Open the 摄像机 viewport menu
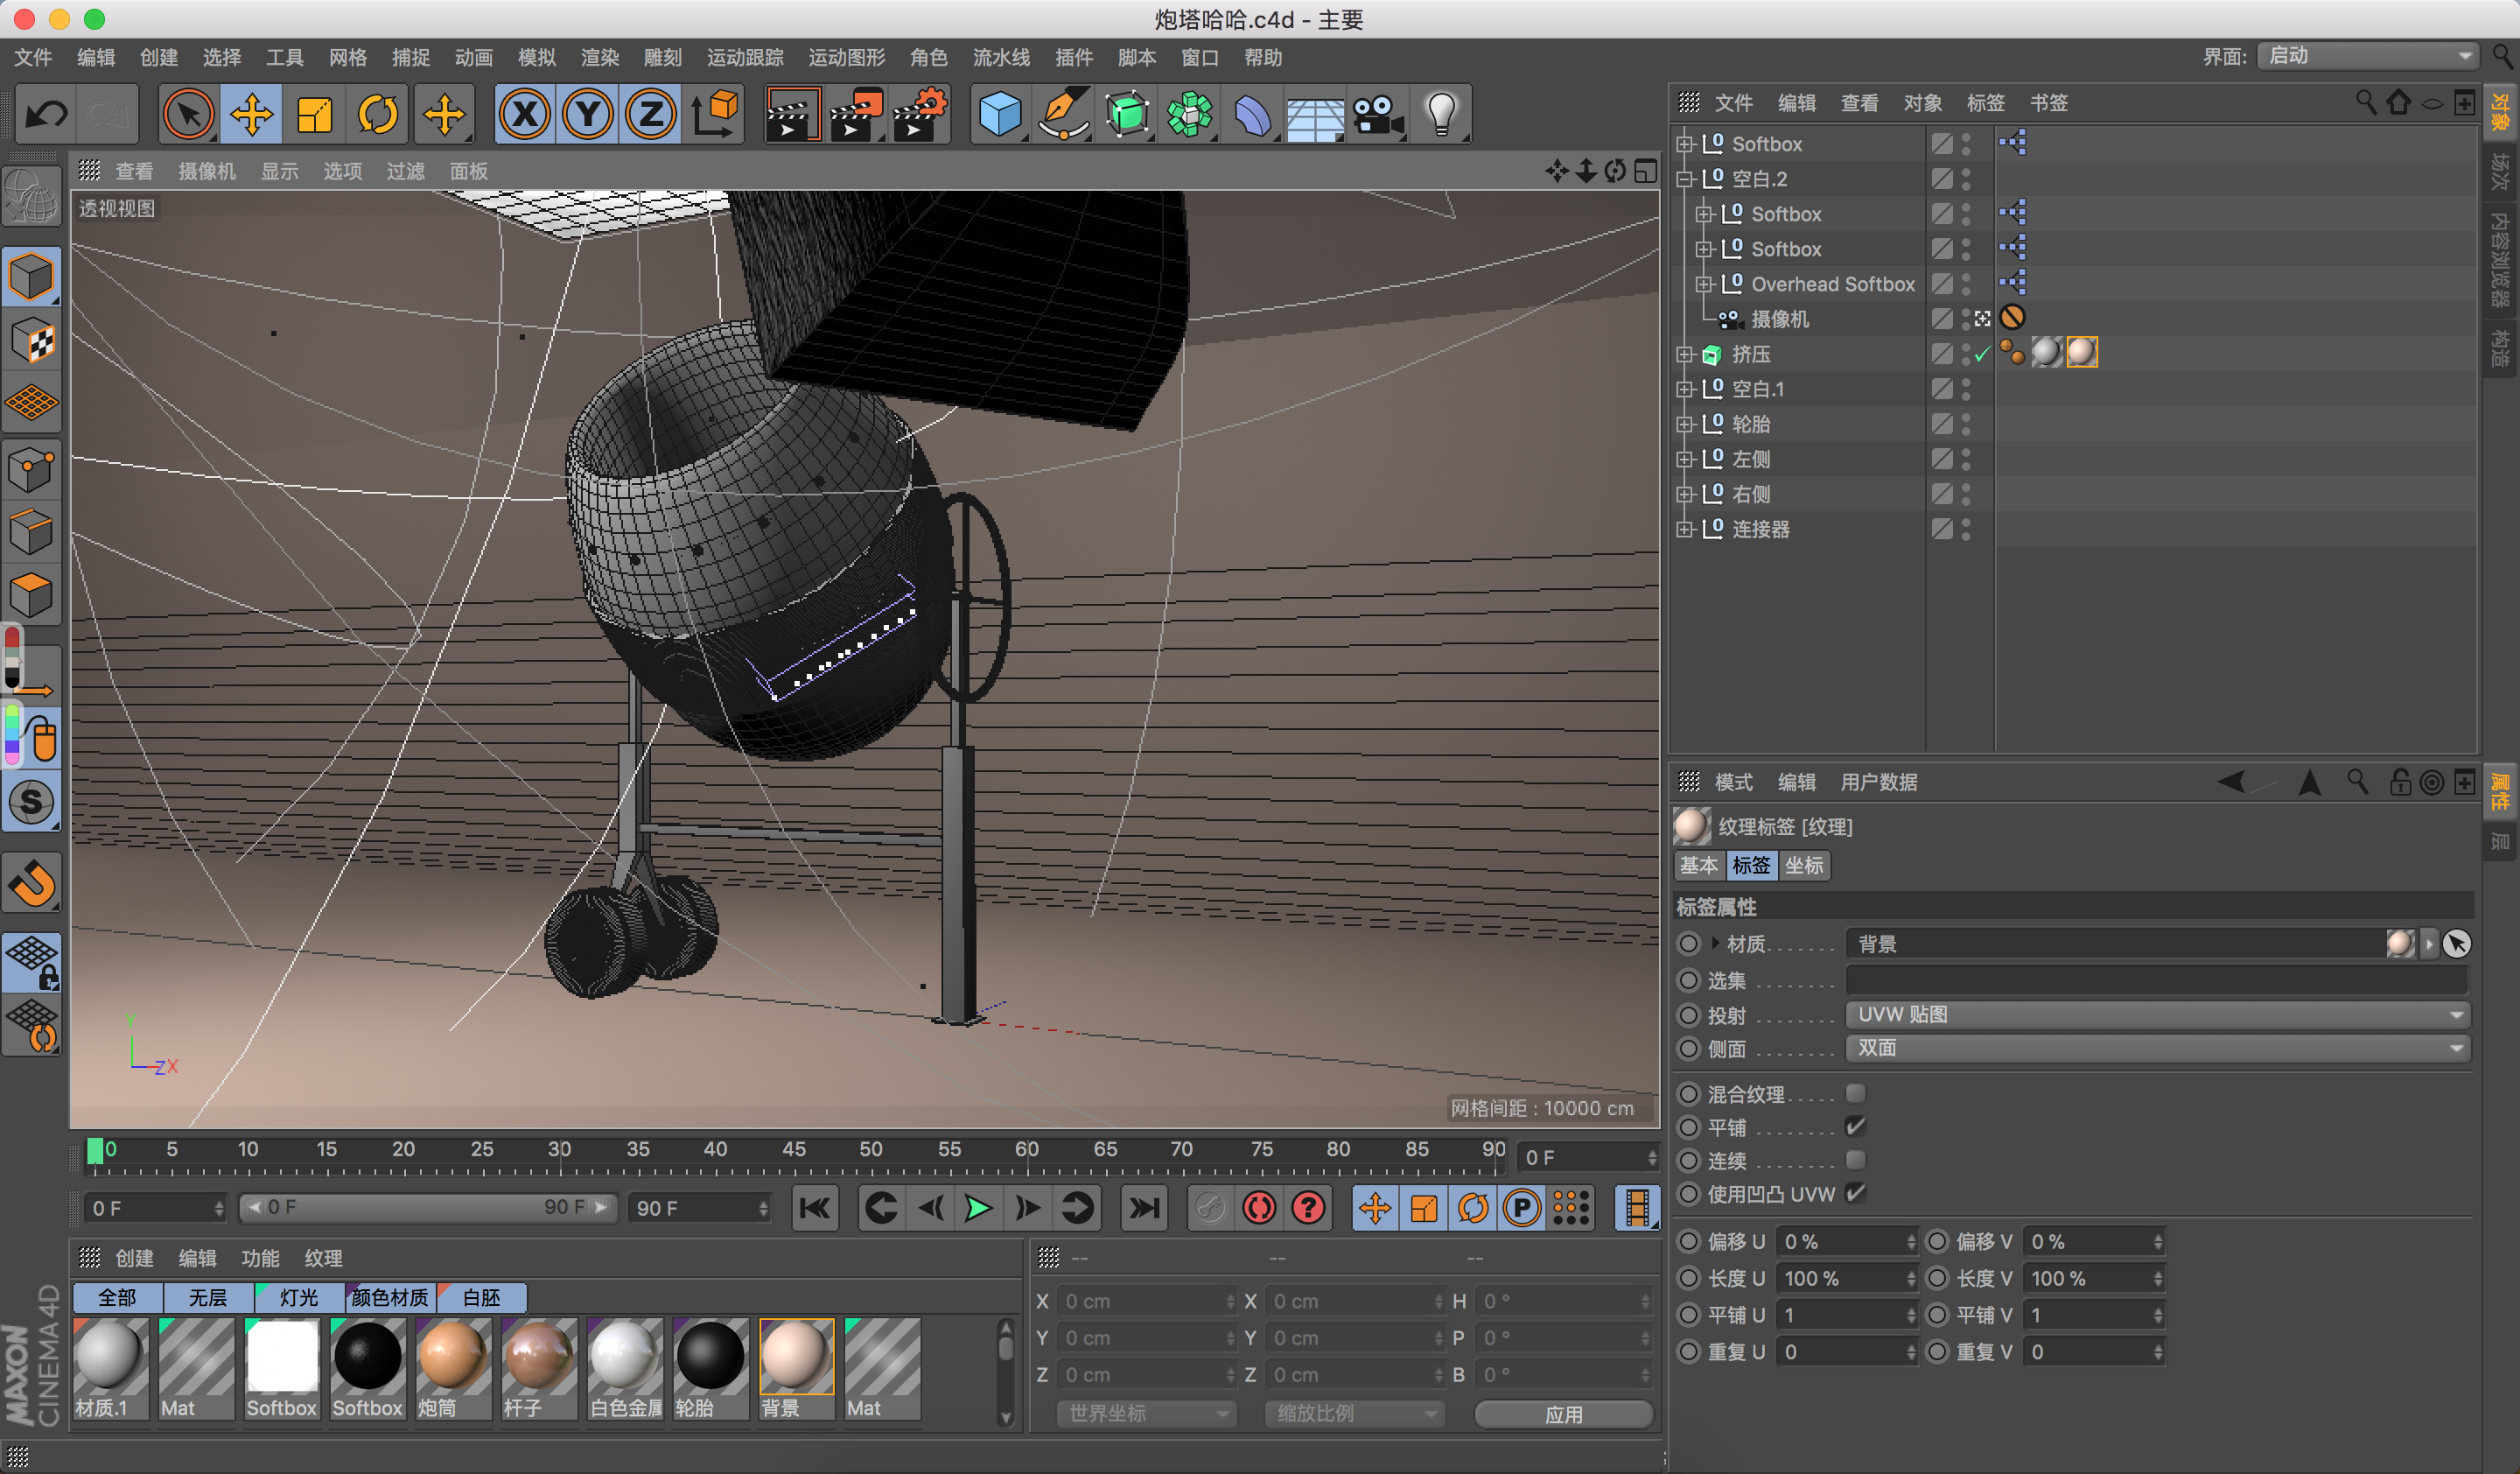The height and width of the screenshot is (1474, 2520). [x=207, y=171]
